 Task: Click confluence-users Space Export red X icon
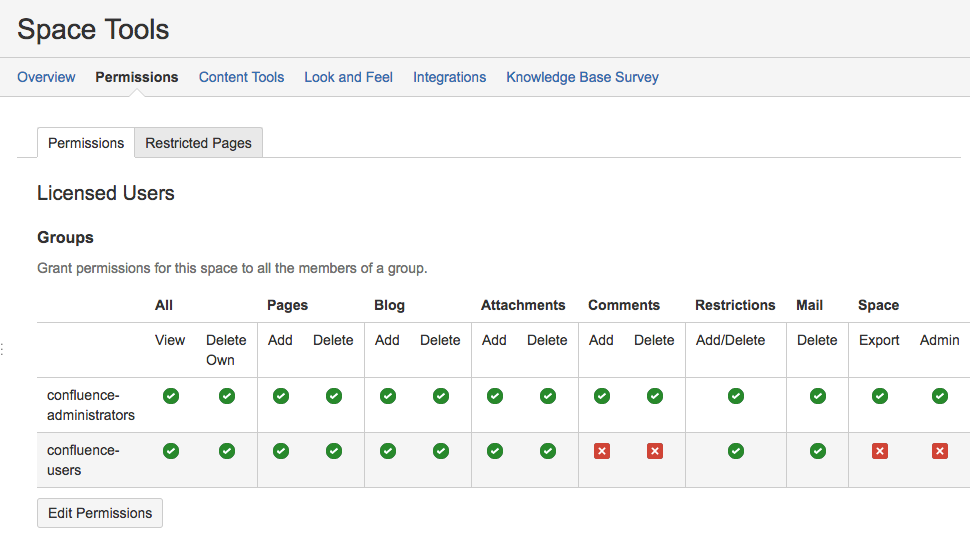pos(880,451)
